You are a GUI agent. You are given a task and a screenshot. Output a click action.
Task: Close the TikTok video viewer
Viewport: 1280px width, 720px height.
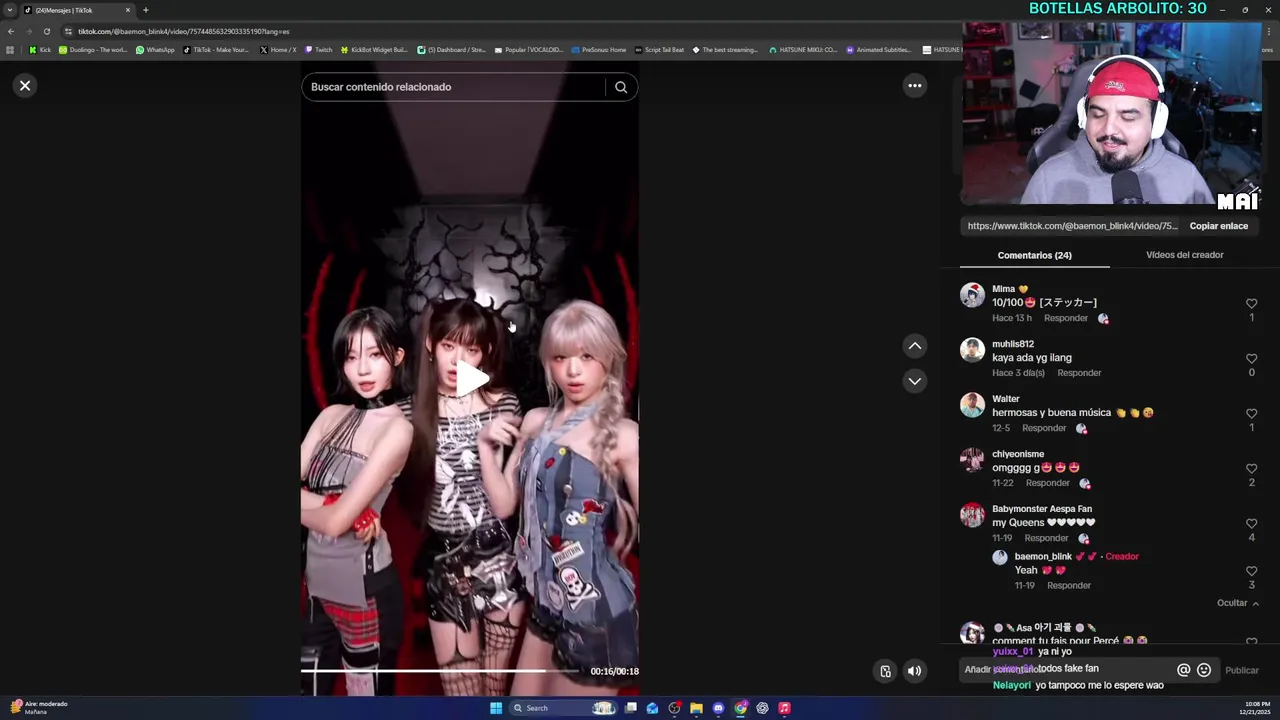[x=25, y=85]
